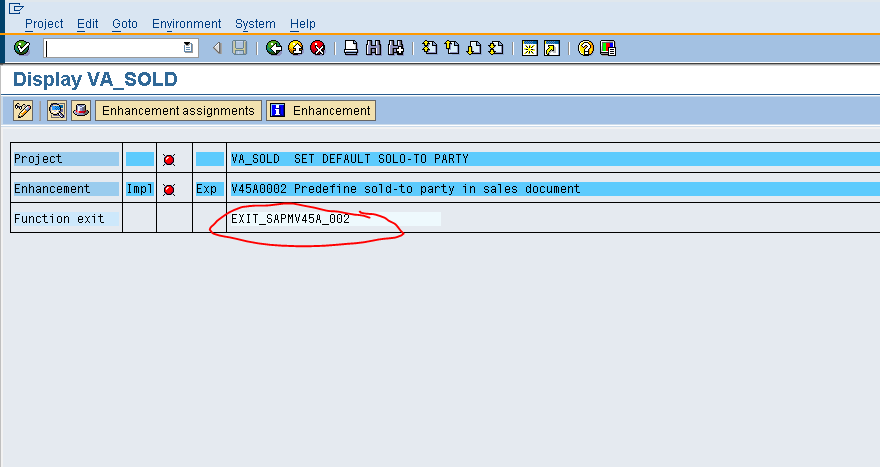Viewport: 880px width, 467px height.
Task: Open the Environment menu
Action: click(x=186, y=24)
